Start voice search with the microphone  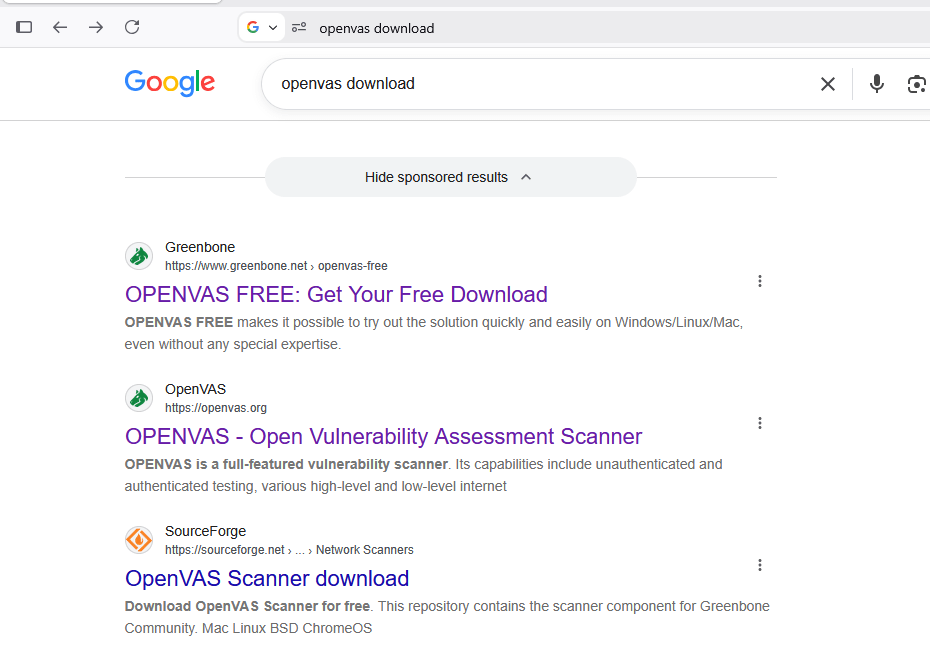pyautogui.click(x=877, y=84)
